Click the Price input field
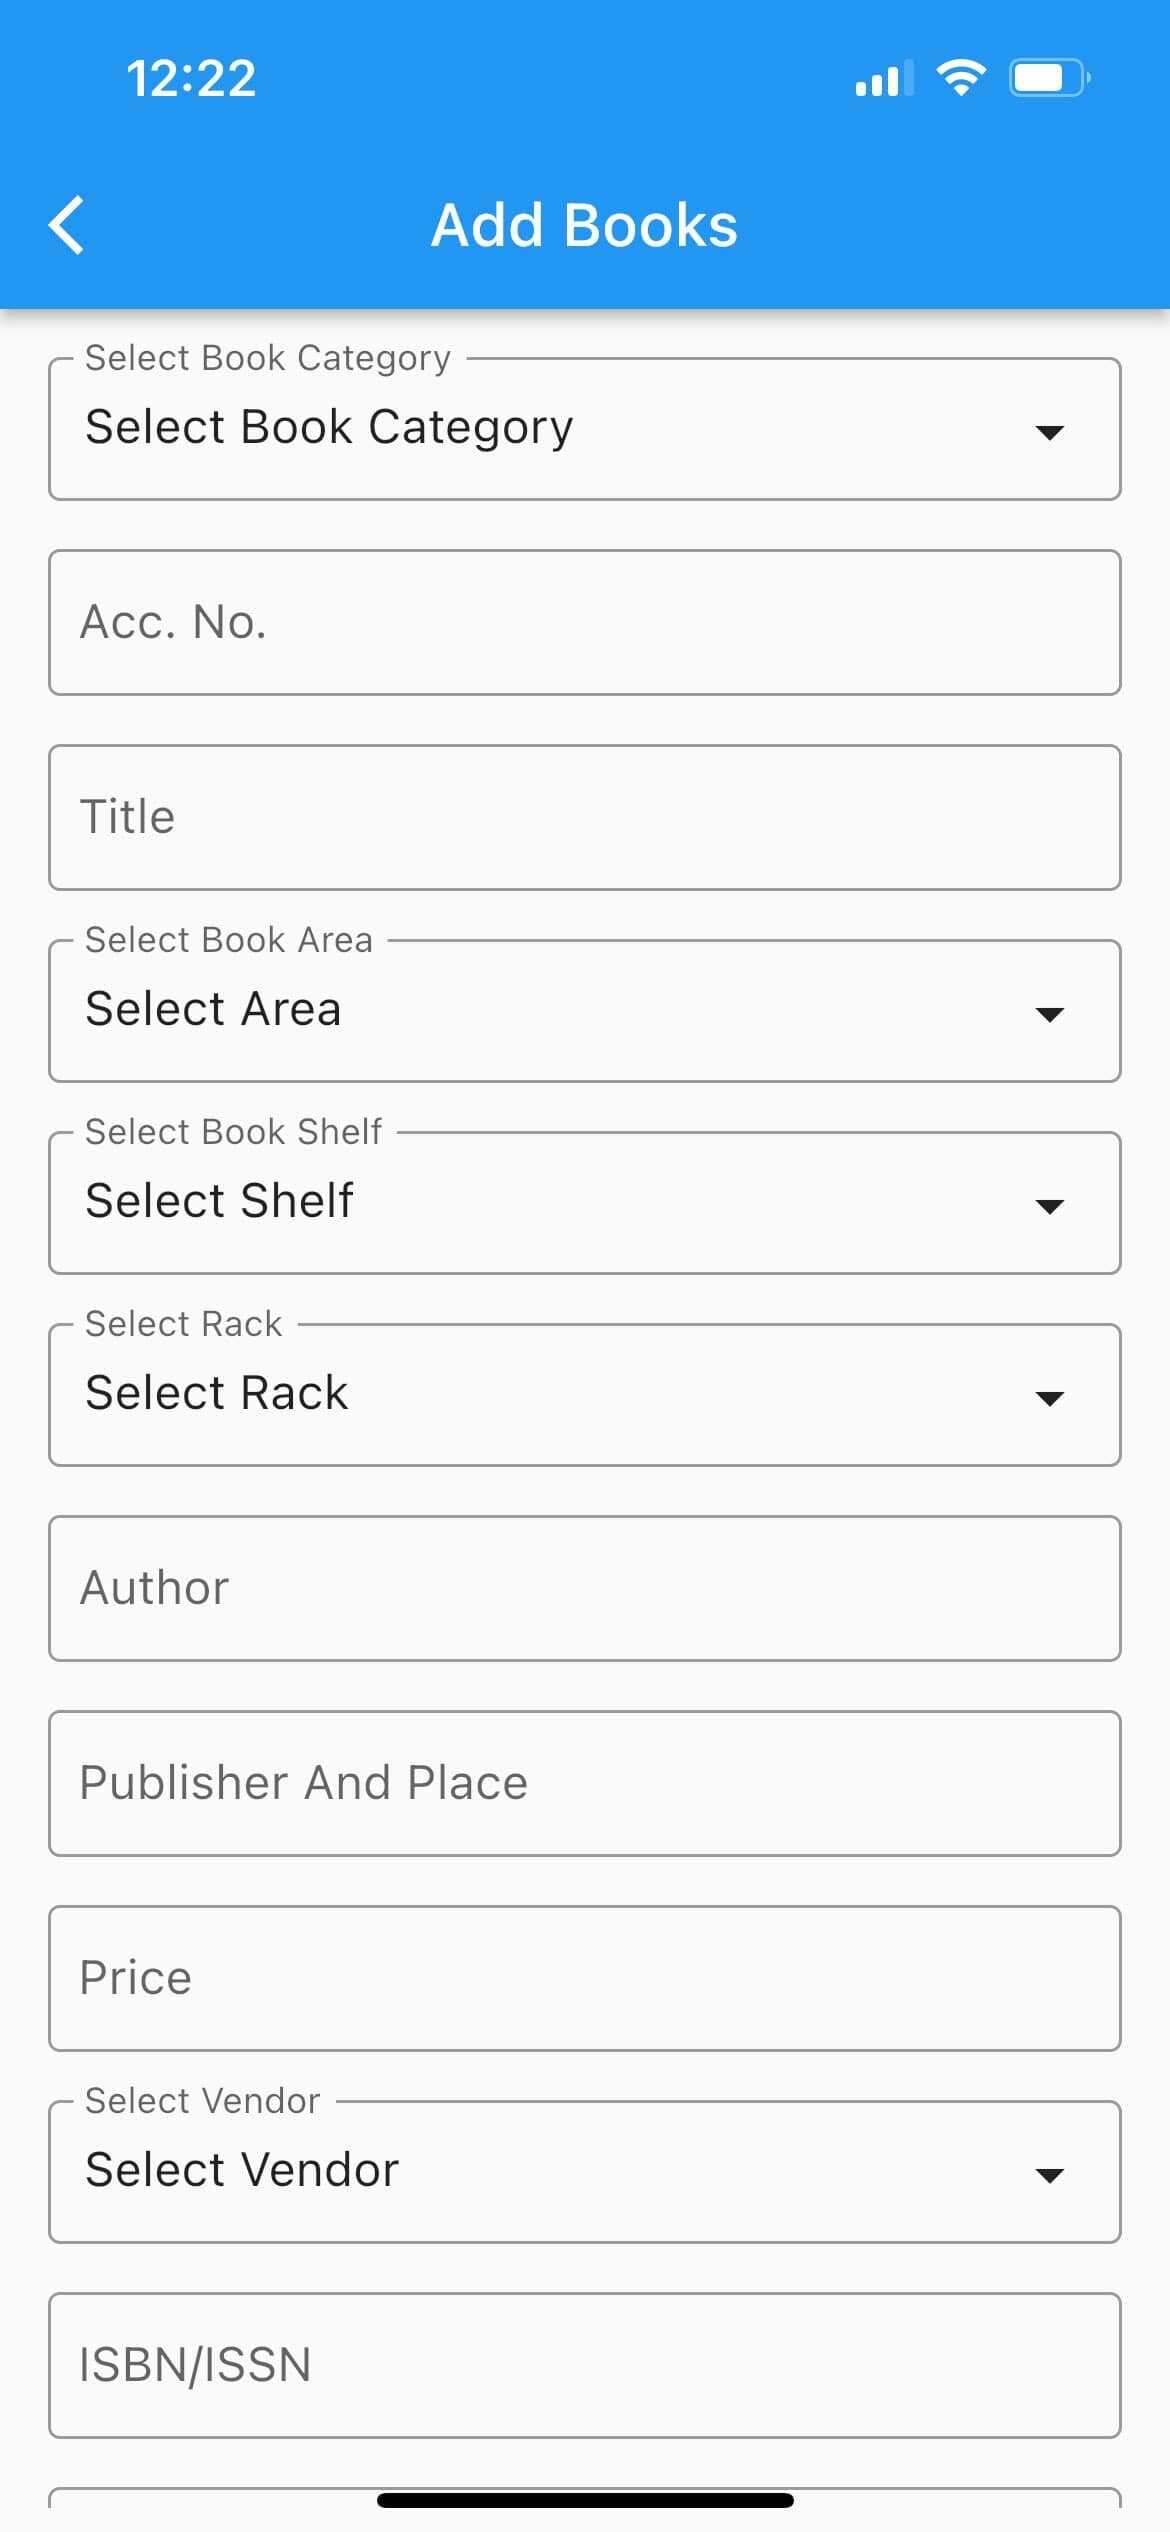This screenshot has width=1170, height=2532. click(x=584, y=1978)
